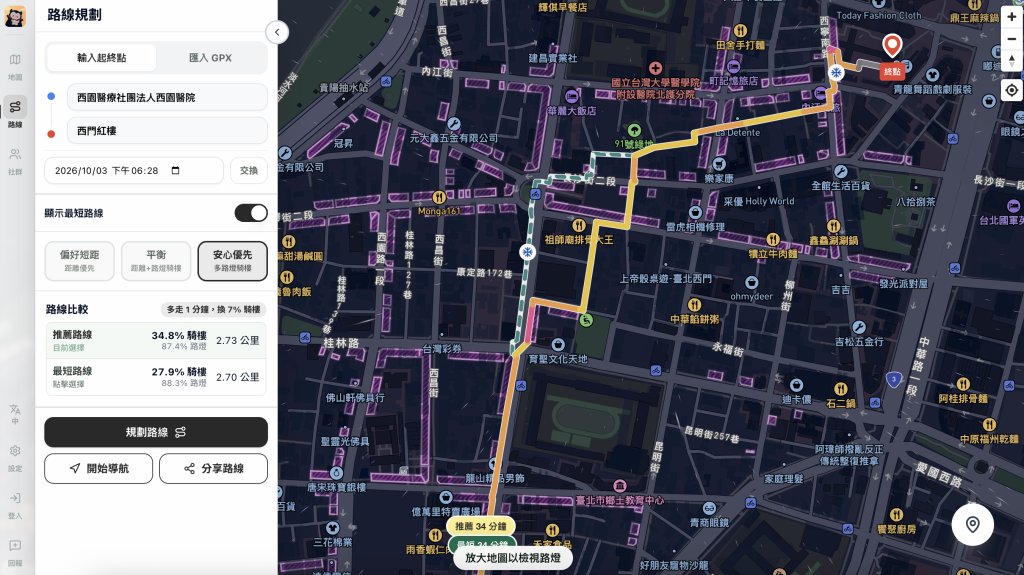Click the green 91號綠地 park icon
The width and height of the screenshot is (1024, 575).
633,129
